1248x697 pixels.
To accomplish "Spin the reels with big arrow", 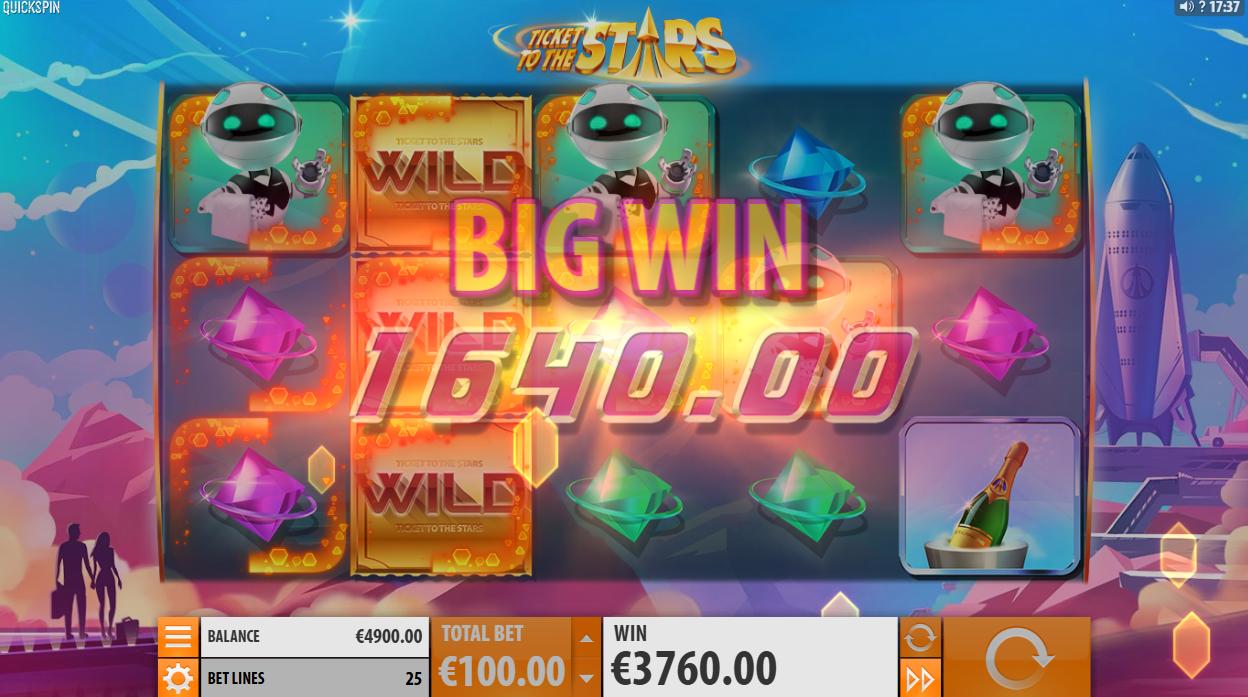I will (1017, 657).
